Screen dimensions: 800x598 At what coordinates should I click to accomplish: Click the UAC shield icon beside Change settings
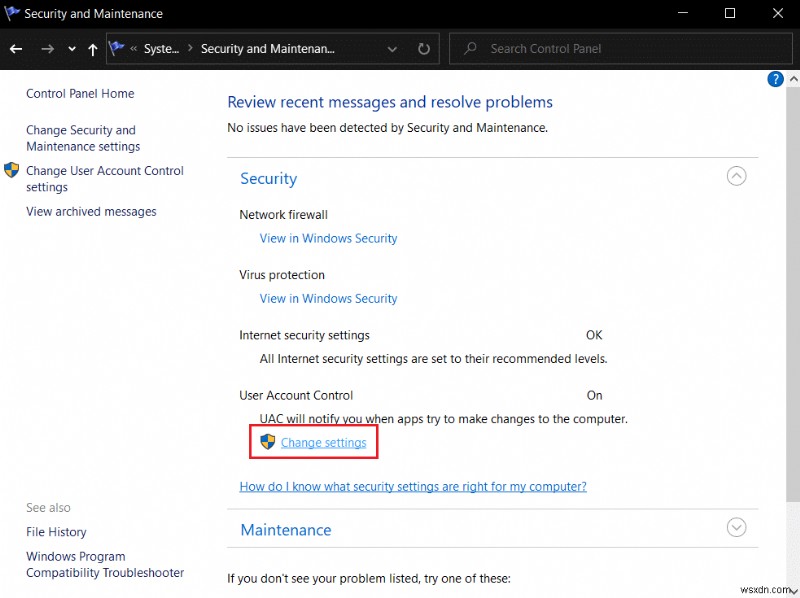pos(267,442)
